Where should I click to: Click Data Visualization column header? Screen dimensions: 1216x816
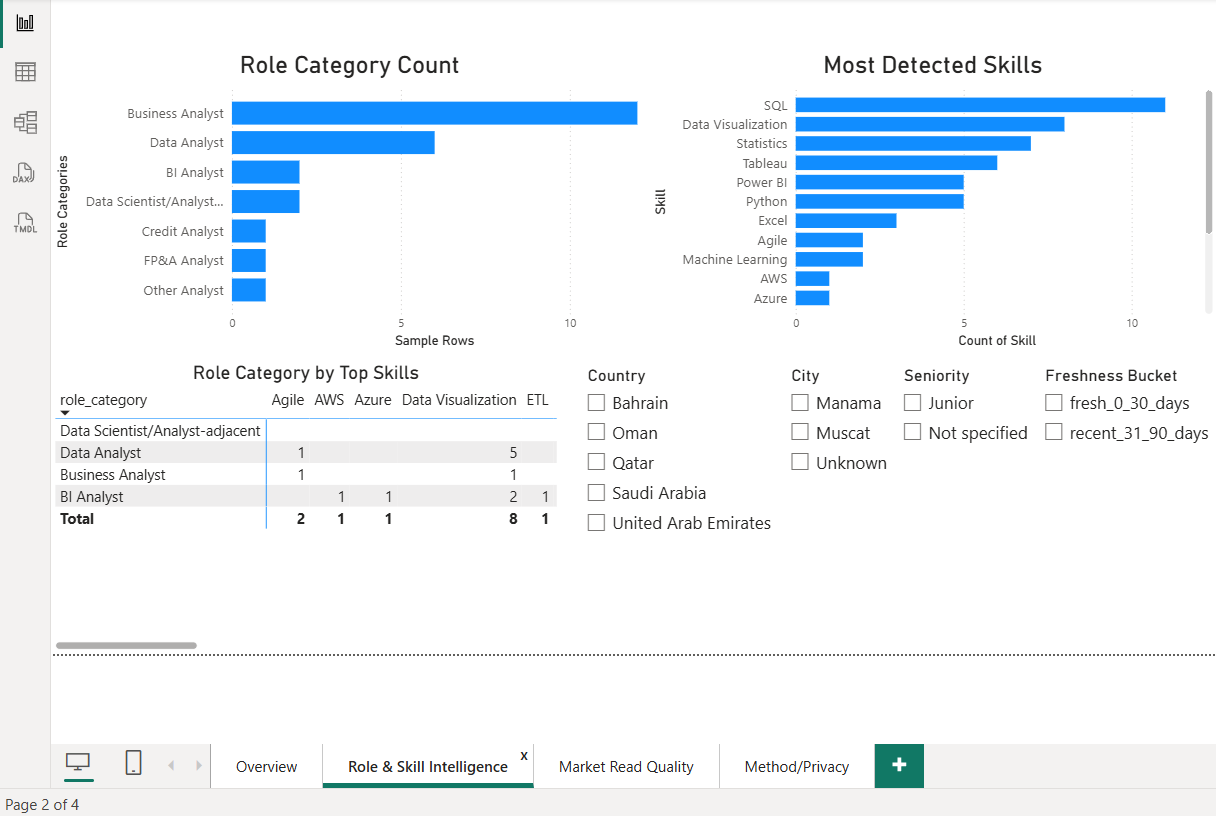point(459,400)
